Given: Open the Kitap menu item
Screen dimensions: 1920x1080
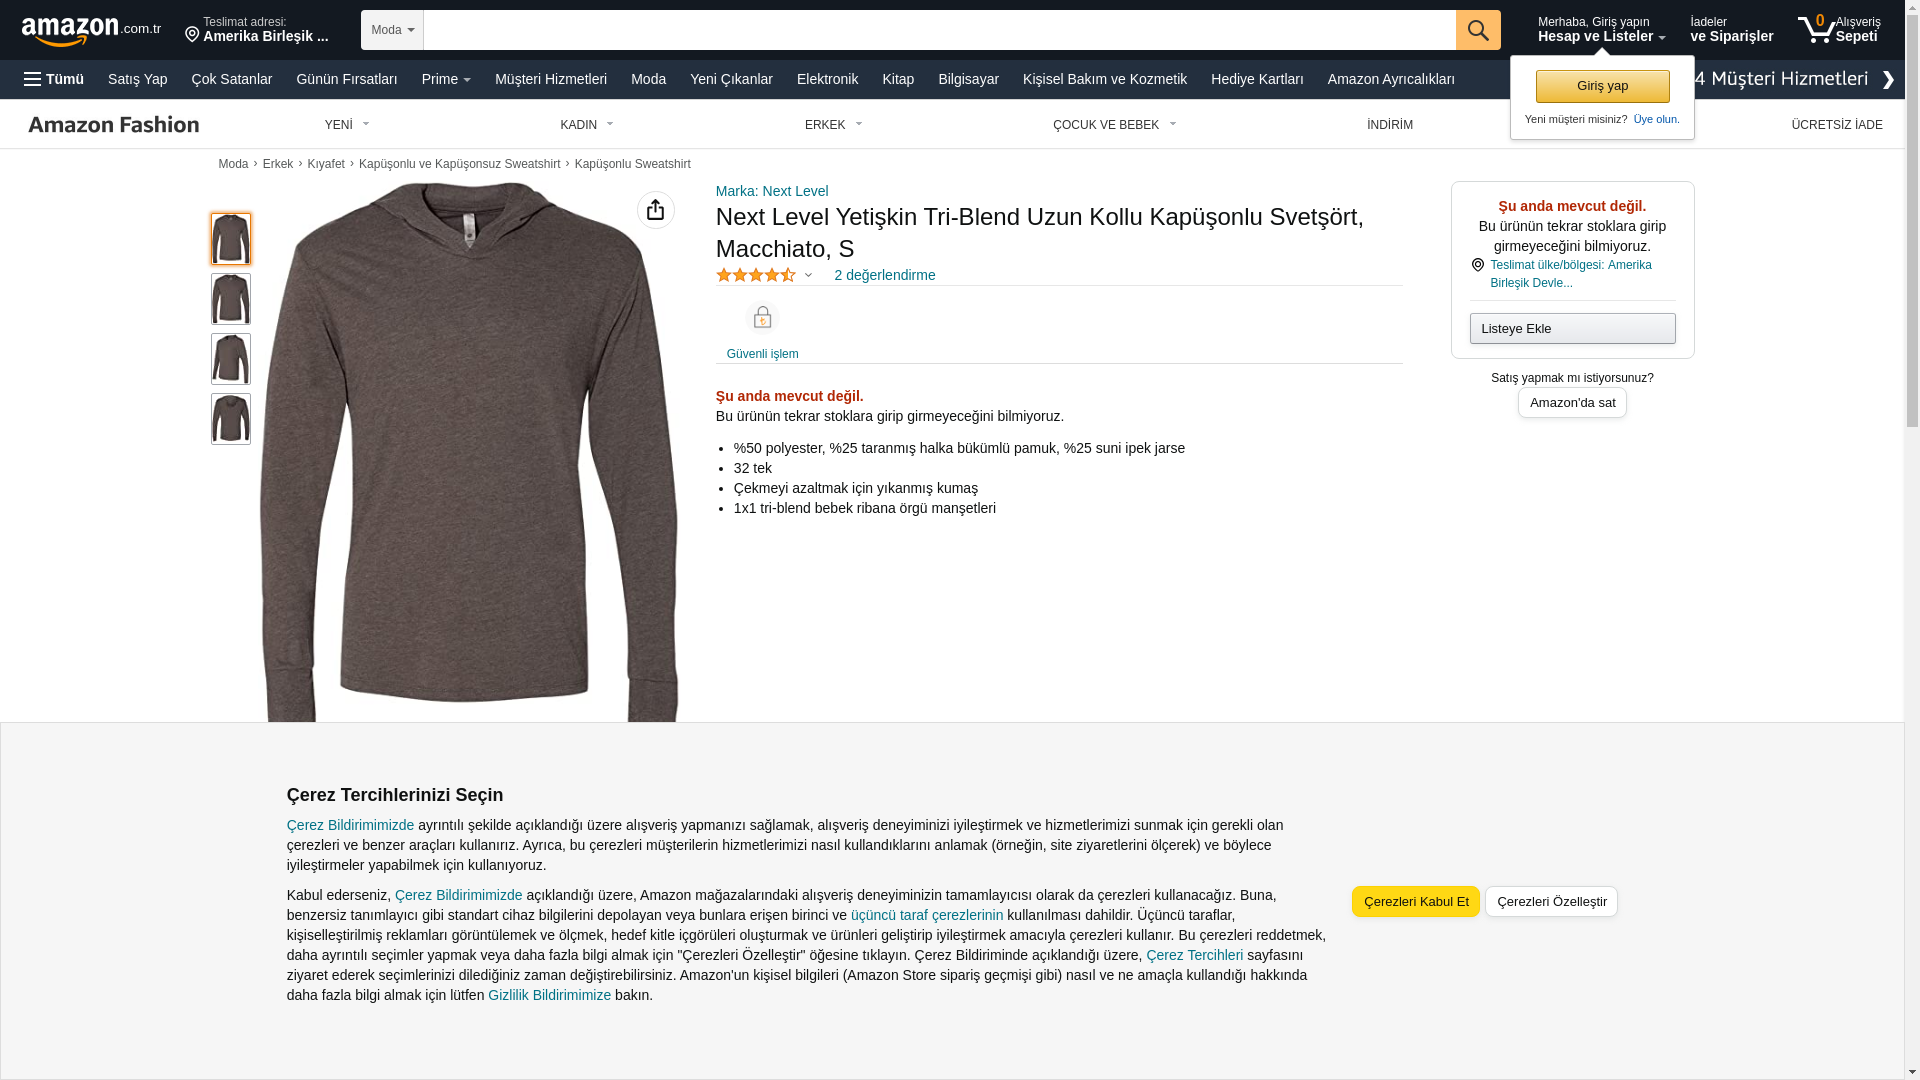Looking at the screenshot, I should [x=897, y=79].
